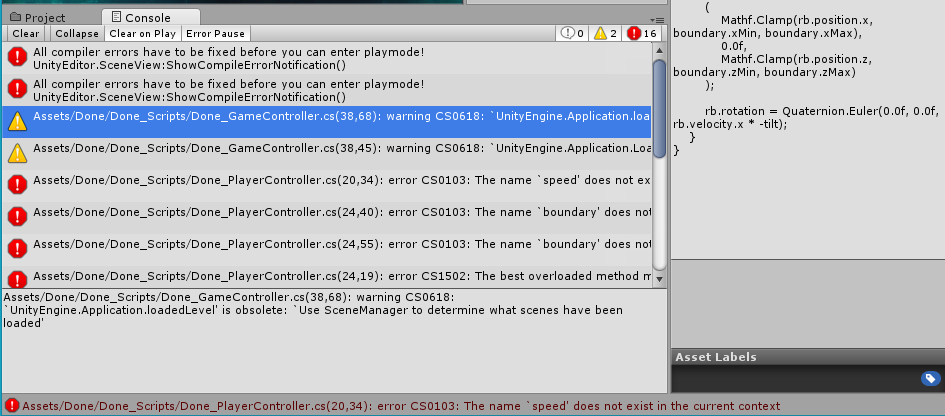
Task: Click the status bar 'speed' error message
Action: tap(401, 406)
